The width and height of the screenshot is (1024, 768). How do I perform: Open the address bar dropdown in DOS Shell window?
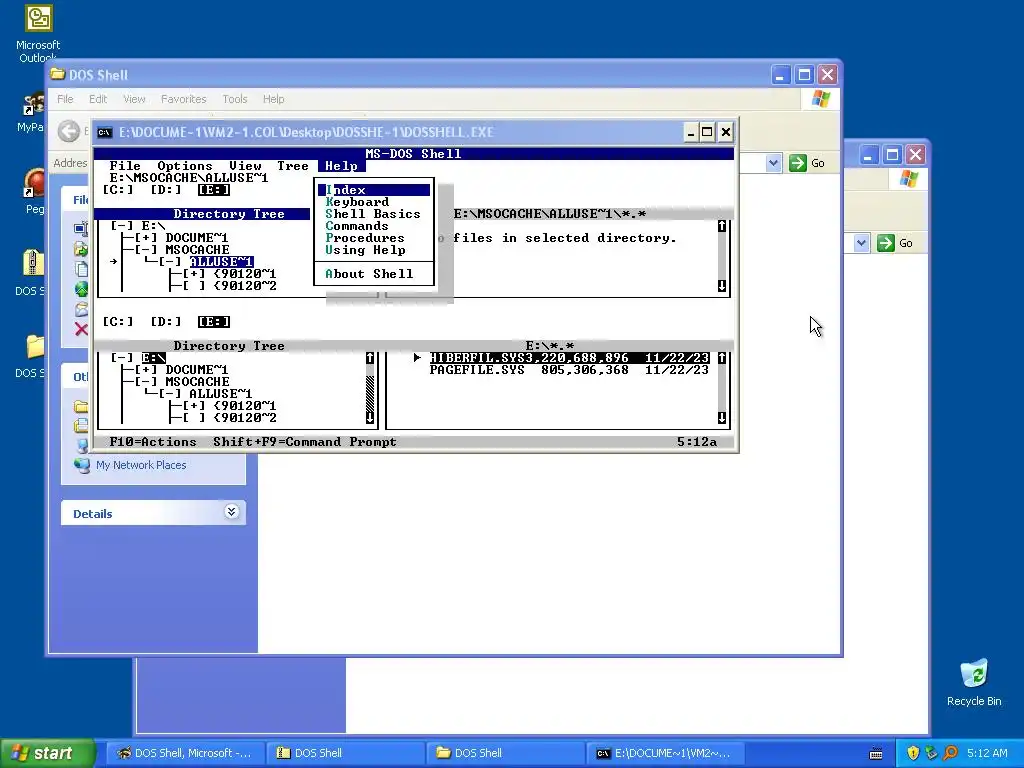[x=773, y=163]
